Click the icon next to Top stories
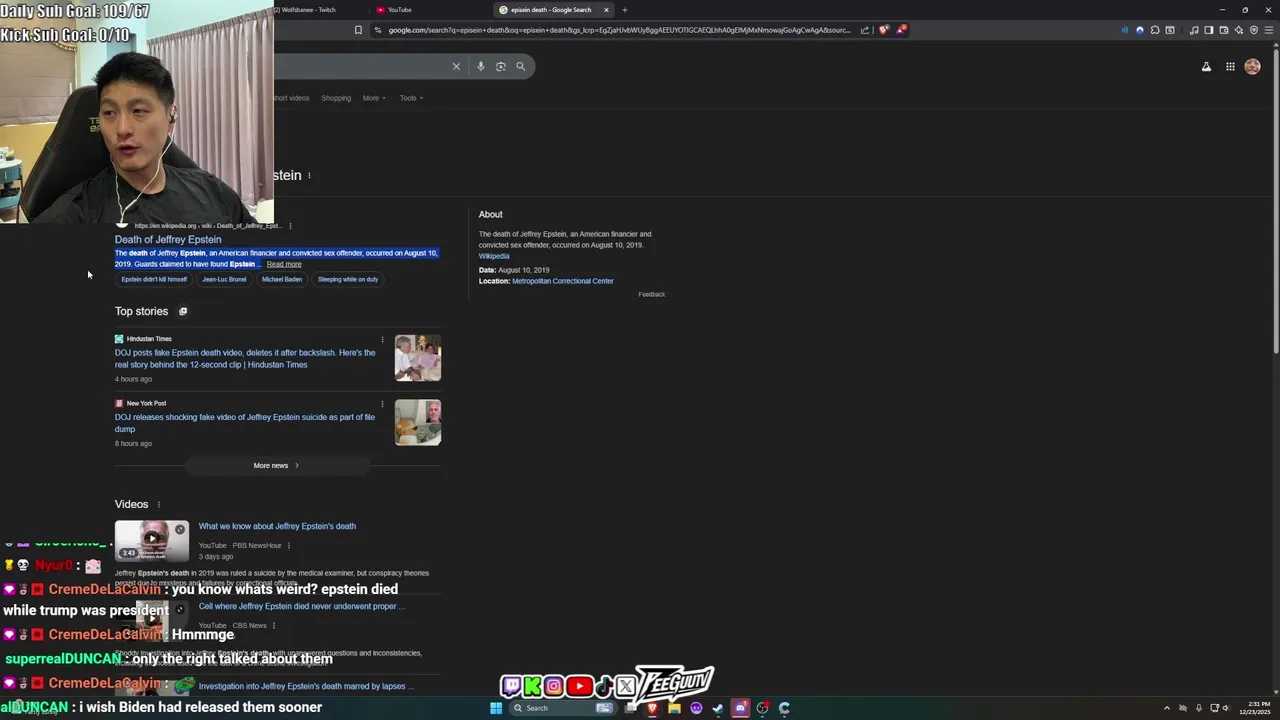 click(183, 311)
